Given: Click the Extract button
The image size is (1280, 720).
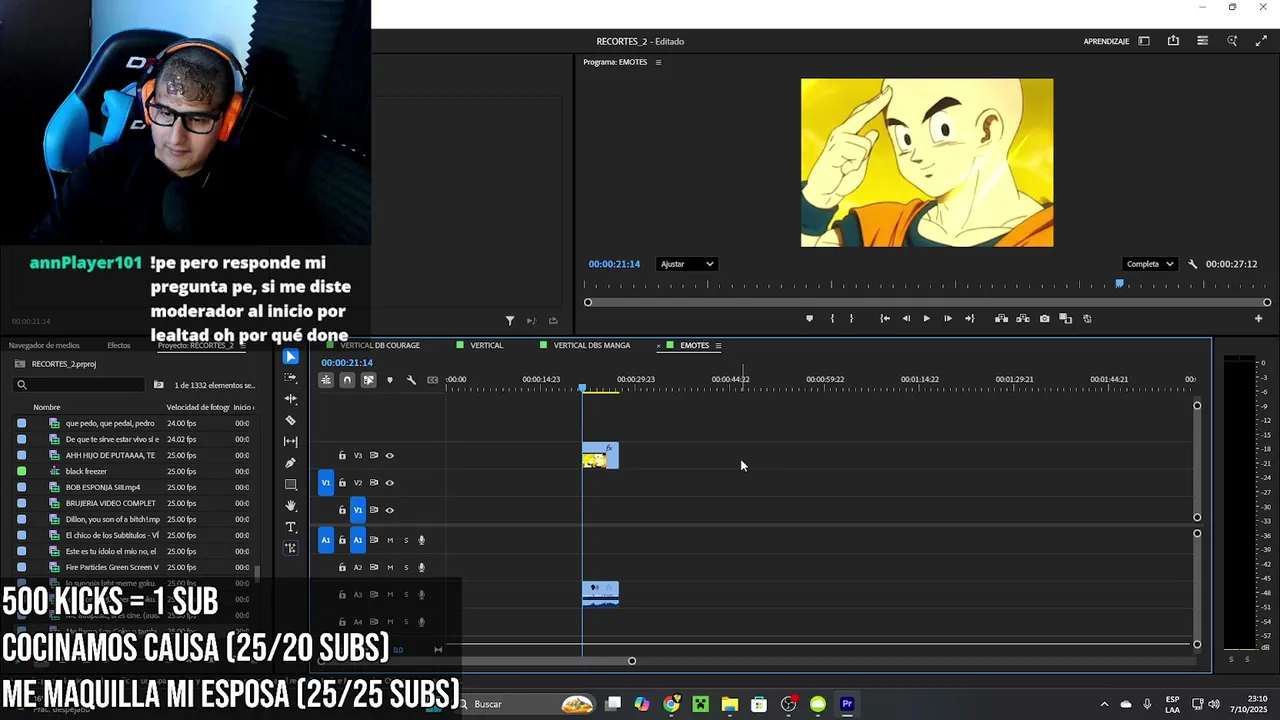Looking at the screenshot, I should 1023,319.
